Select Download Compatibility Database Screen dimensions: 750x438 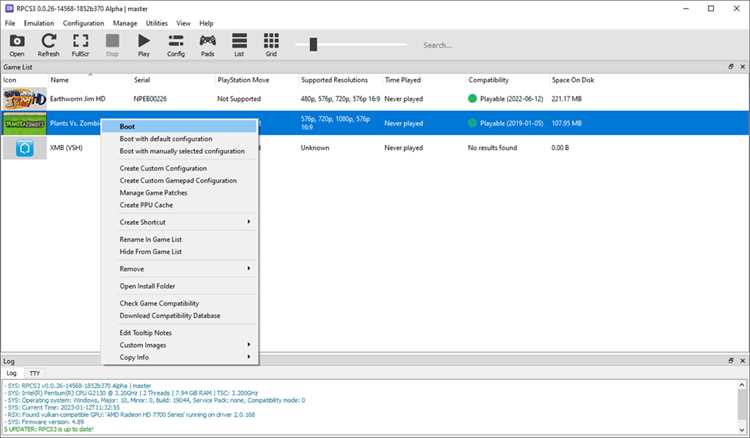pos(180,316)
